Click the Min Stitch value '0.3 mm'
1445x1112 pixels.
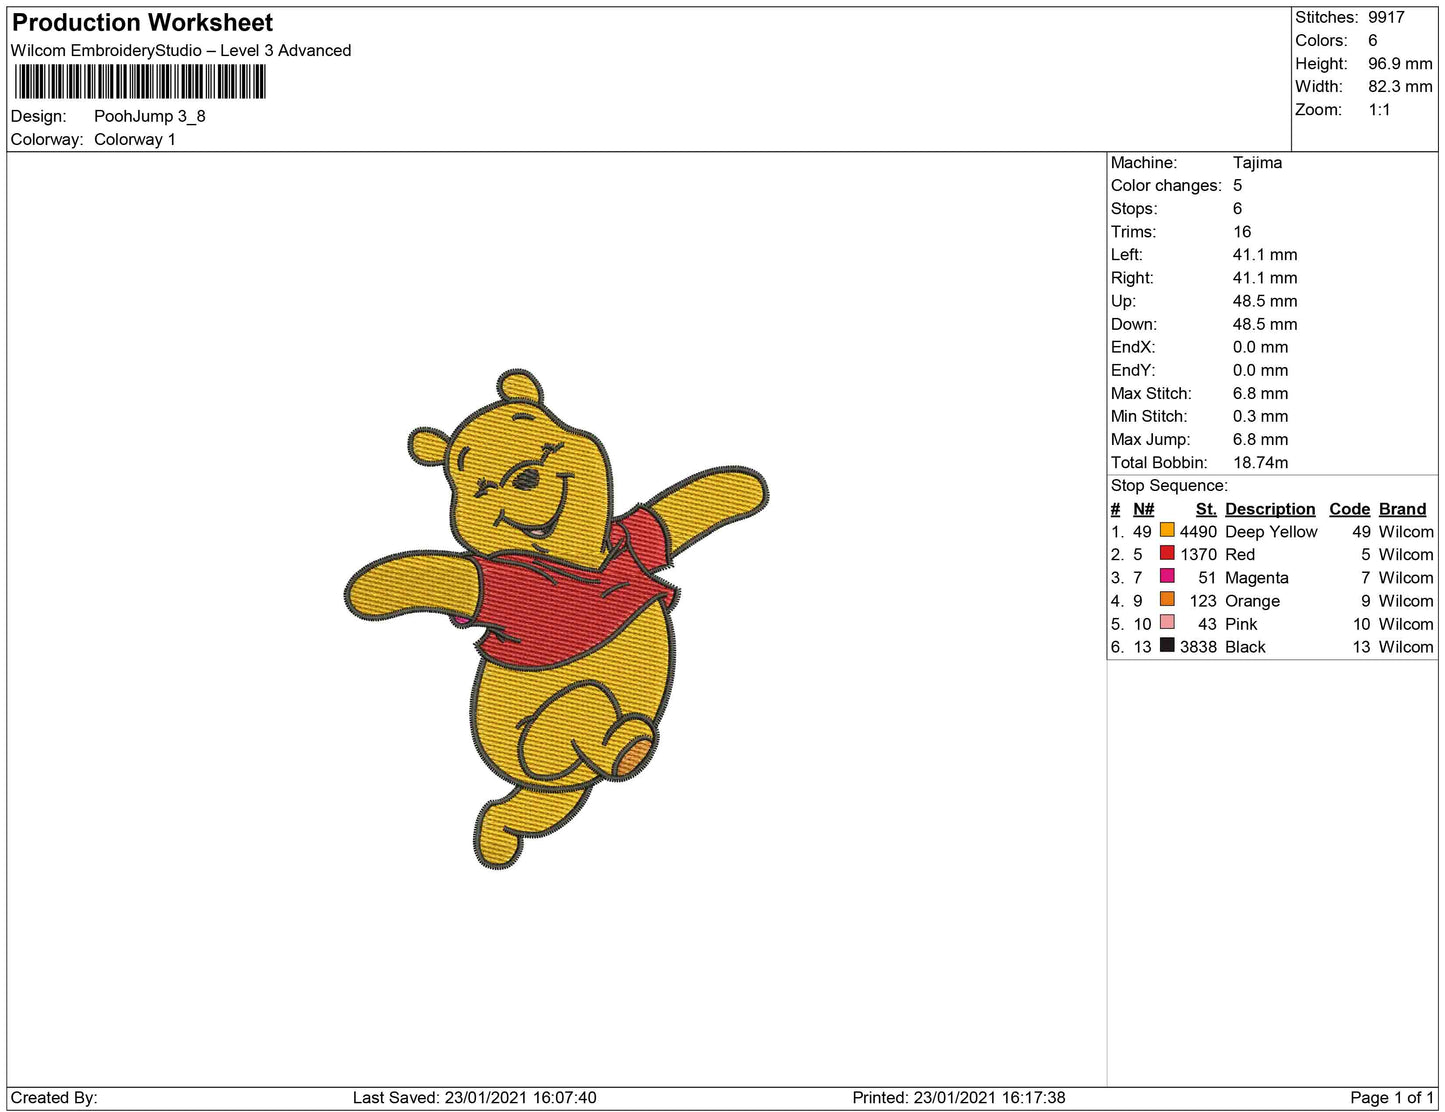(x=1260, y=416)
